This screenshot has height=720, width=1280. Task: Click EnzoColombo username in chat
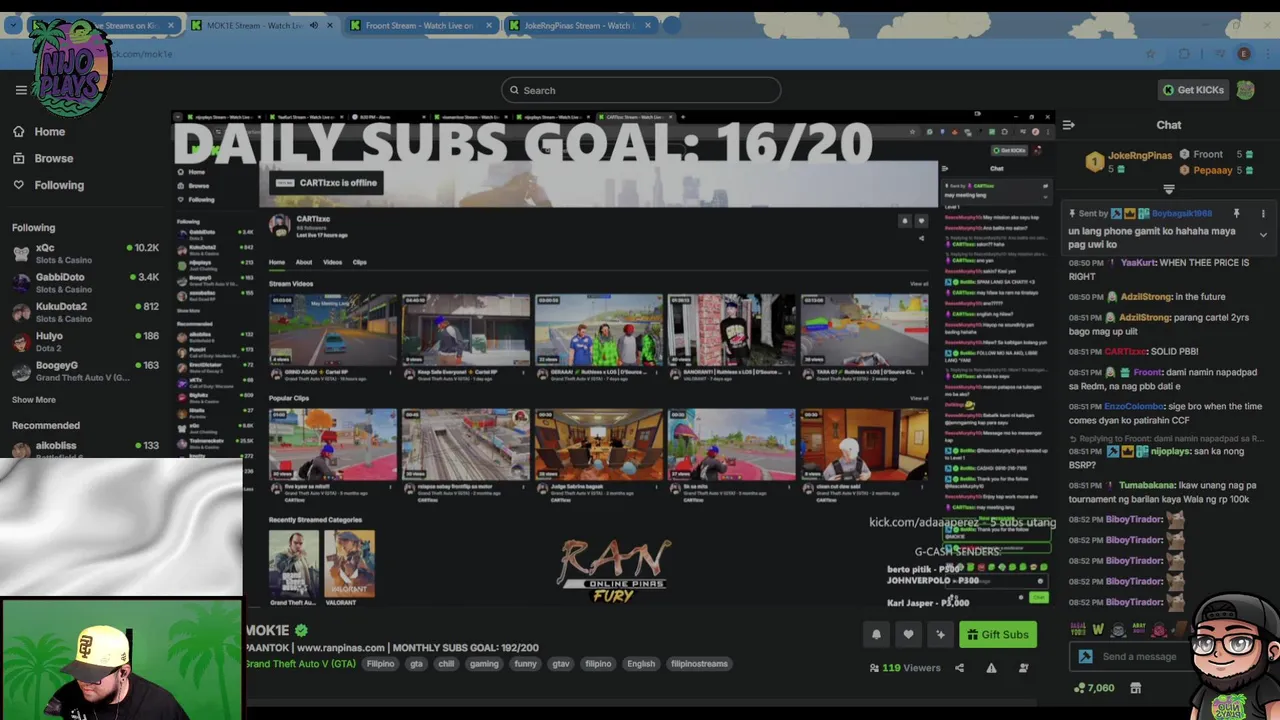(1133, 407)
